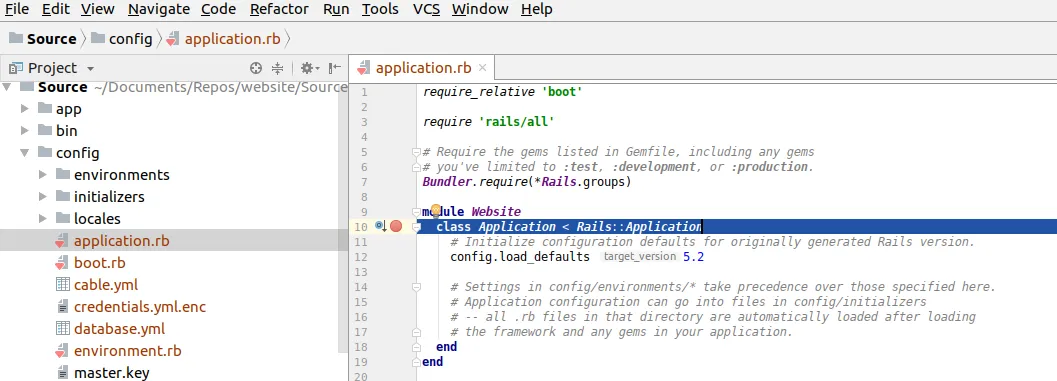Click the Scroll from Source target icon
Screen dimensions: 1057x381
click(x=255, y=68)
